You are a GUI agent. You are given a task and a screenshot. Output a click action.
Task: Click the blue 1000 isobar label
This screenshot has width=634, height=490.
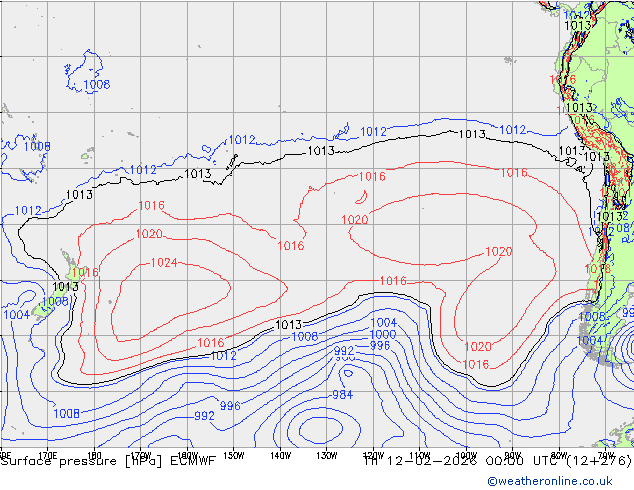[x=383, y=334]
